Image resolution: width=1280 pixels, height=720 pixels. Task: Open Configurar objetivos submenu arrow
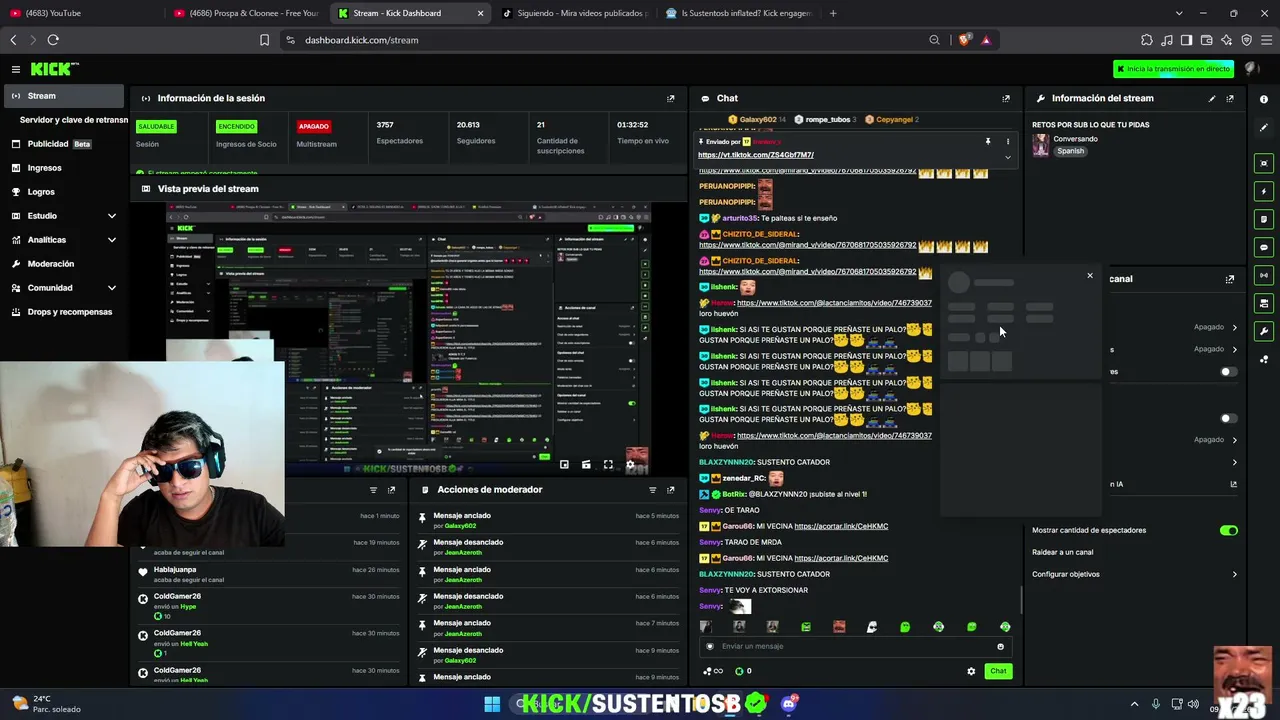(1235, 575)
